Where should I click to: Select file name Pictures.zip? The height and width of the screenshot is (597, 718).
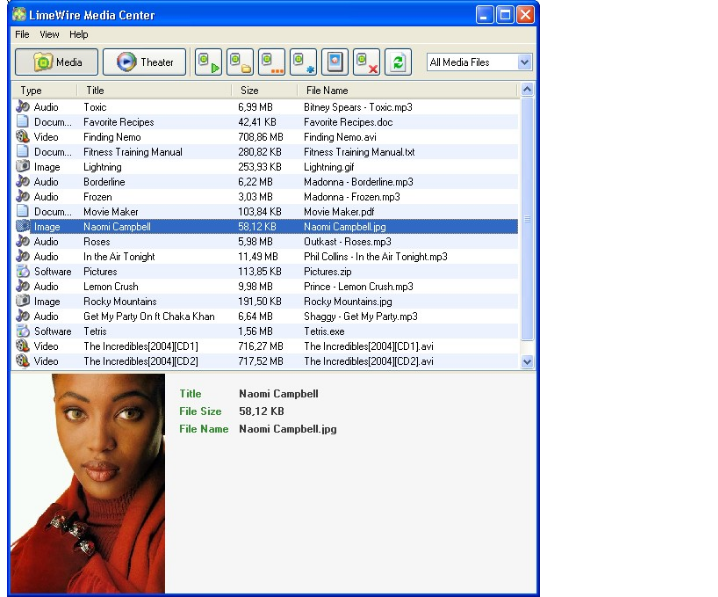click(x=327, y=271)
